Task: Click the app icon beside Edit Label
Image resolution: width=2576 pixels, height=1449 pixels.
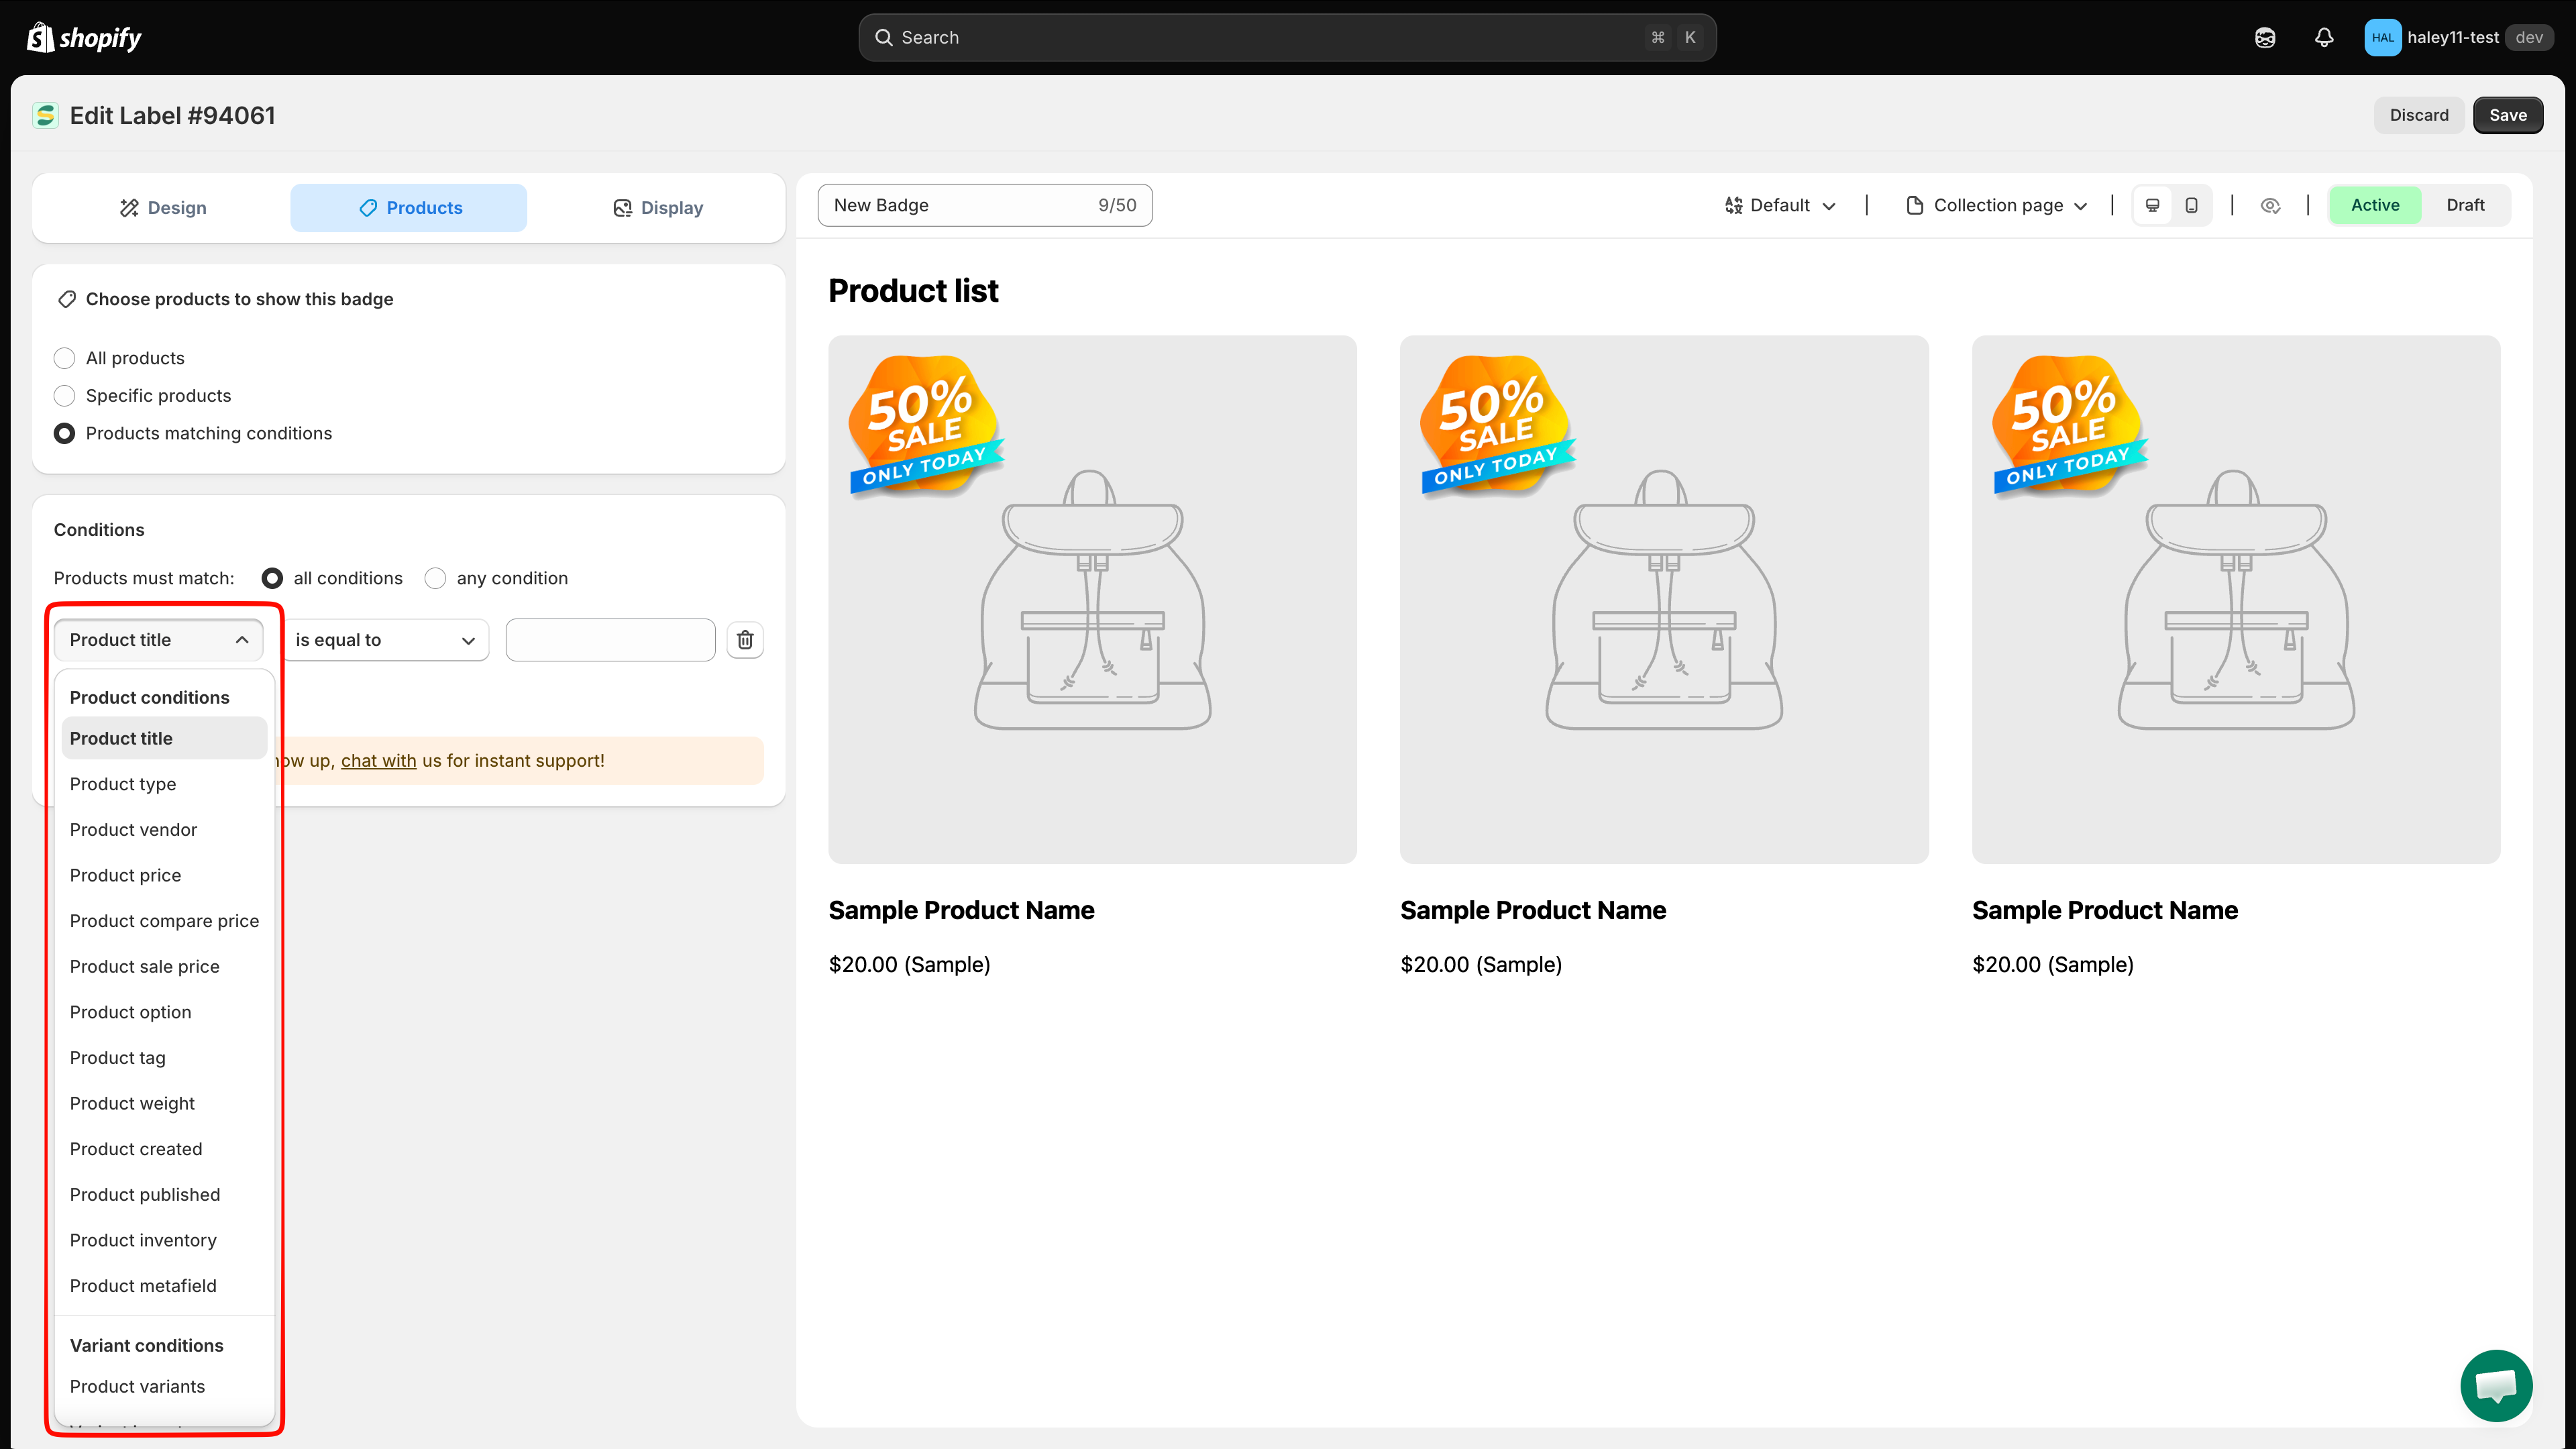Action: tap(45, 115)
